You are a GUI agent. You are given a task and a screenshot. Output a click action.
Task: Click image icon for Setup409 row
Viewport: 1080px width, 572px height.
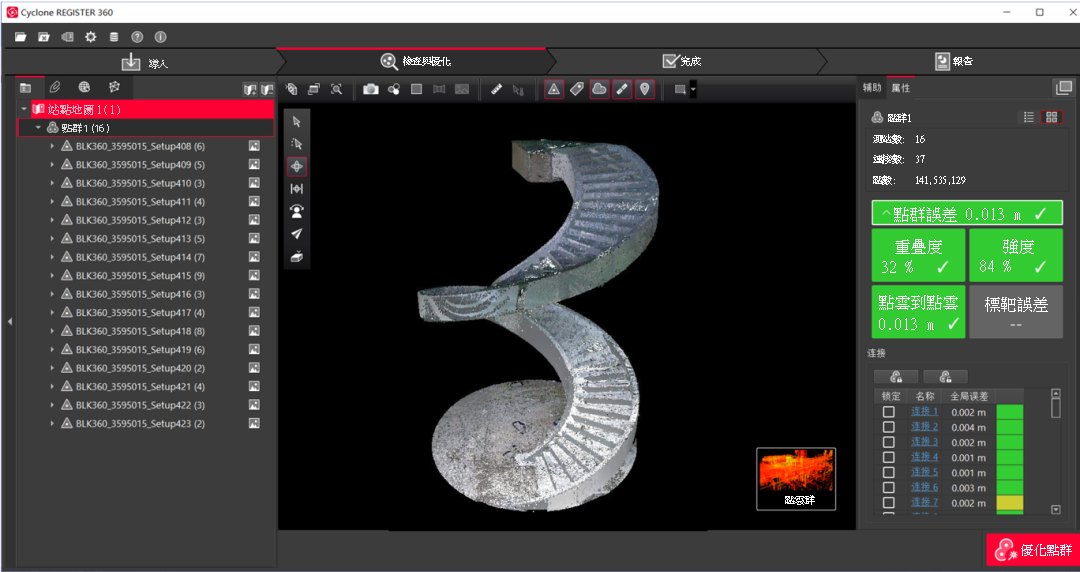pos(254,165)
